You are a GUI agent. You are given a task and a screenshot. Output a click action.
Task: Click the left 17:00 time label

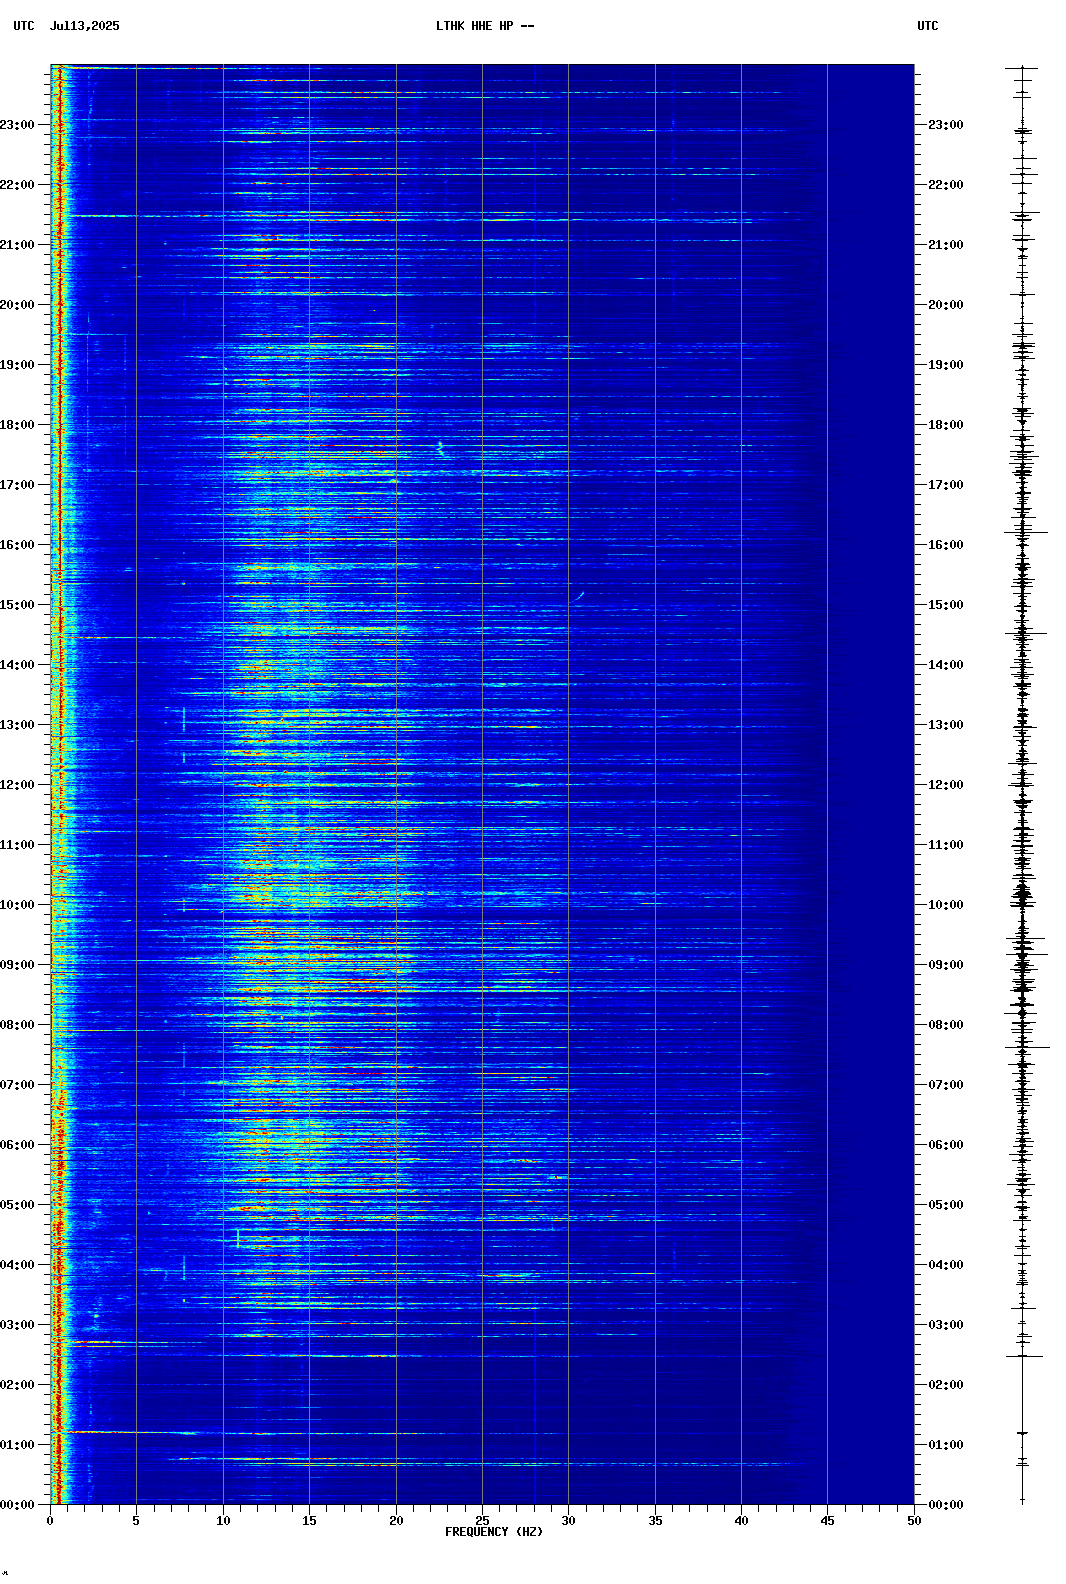pyautogui.click(x=17, y=485)
